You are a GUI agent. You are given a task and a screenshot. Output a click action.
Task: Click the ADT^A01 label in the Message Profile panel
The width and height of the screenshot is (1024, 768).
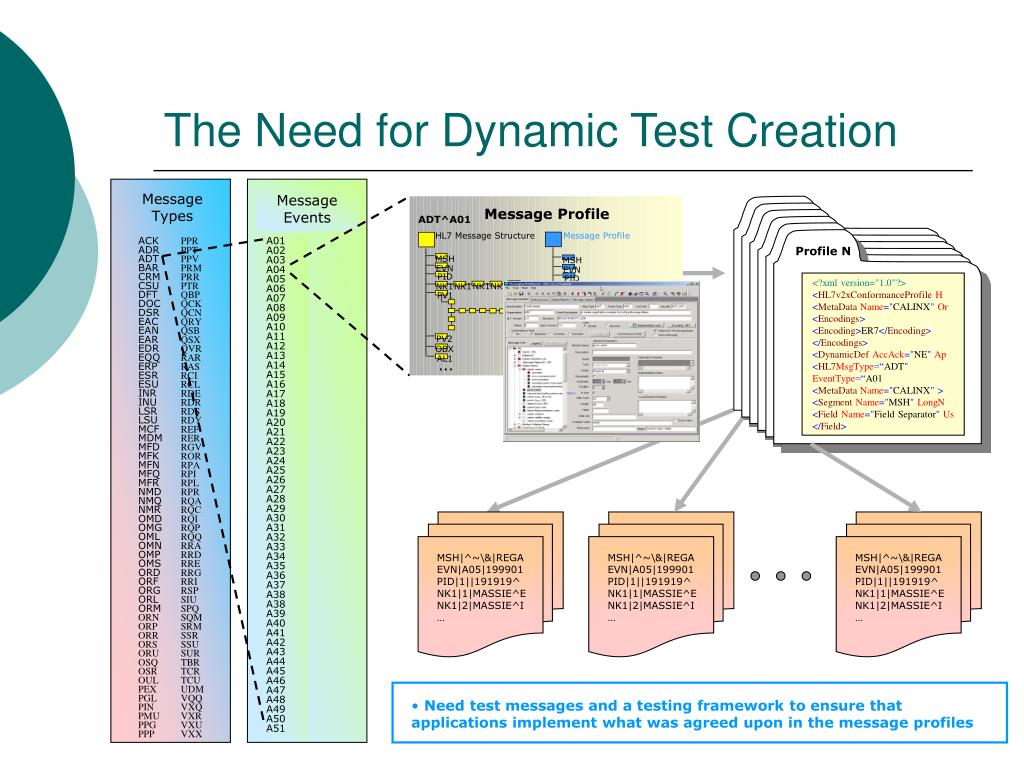(444, 219)
